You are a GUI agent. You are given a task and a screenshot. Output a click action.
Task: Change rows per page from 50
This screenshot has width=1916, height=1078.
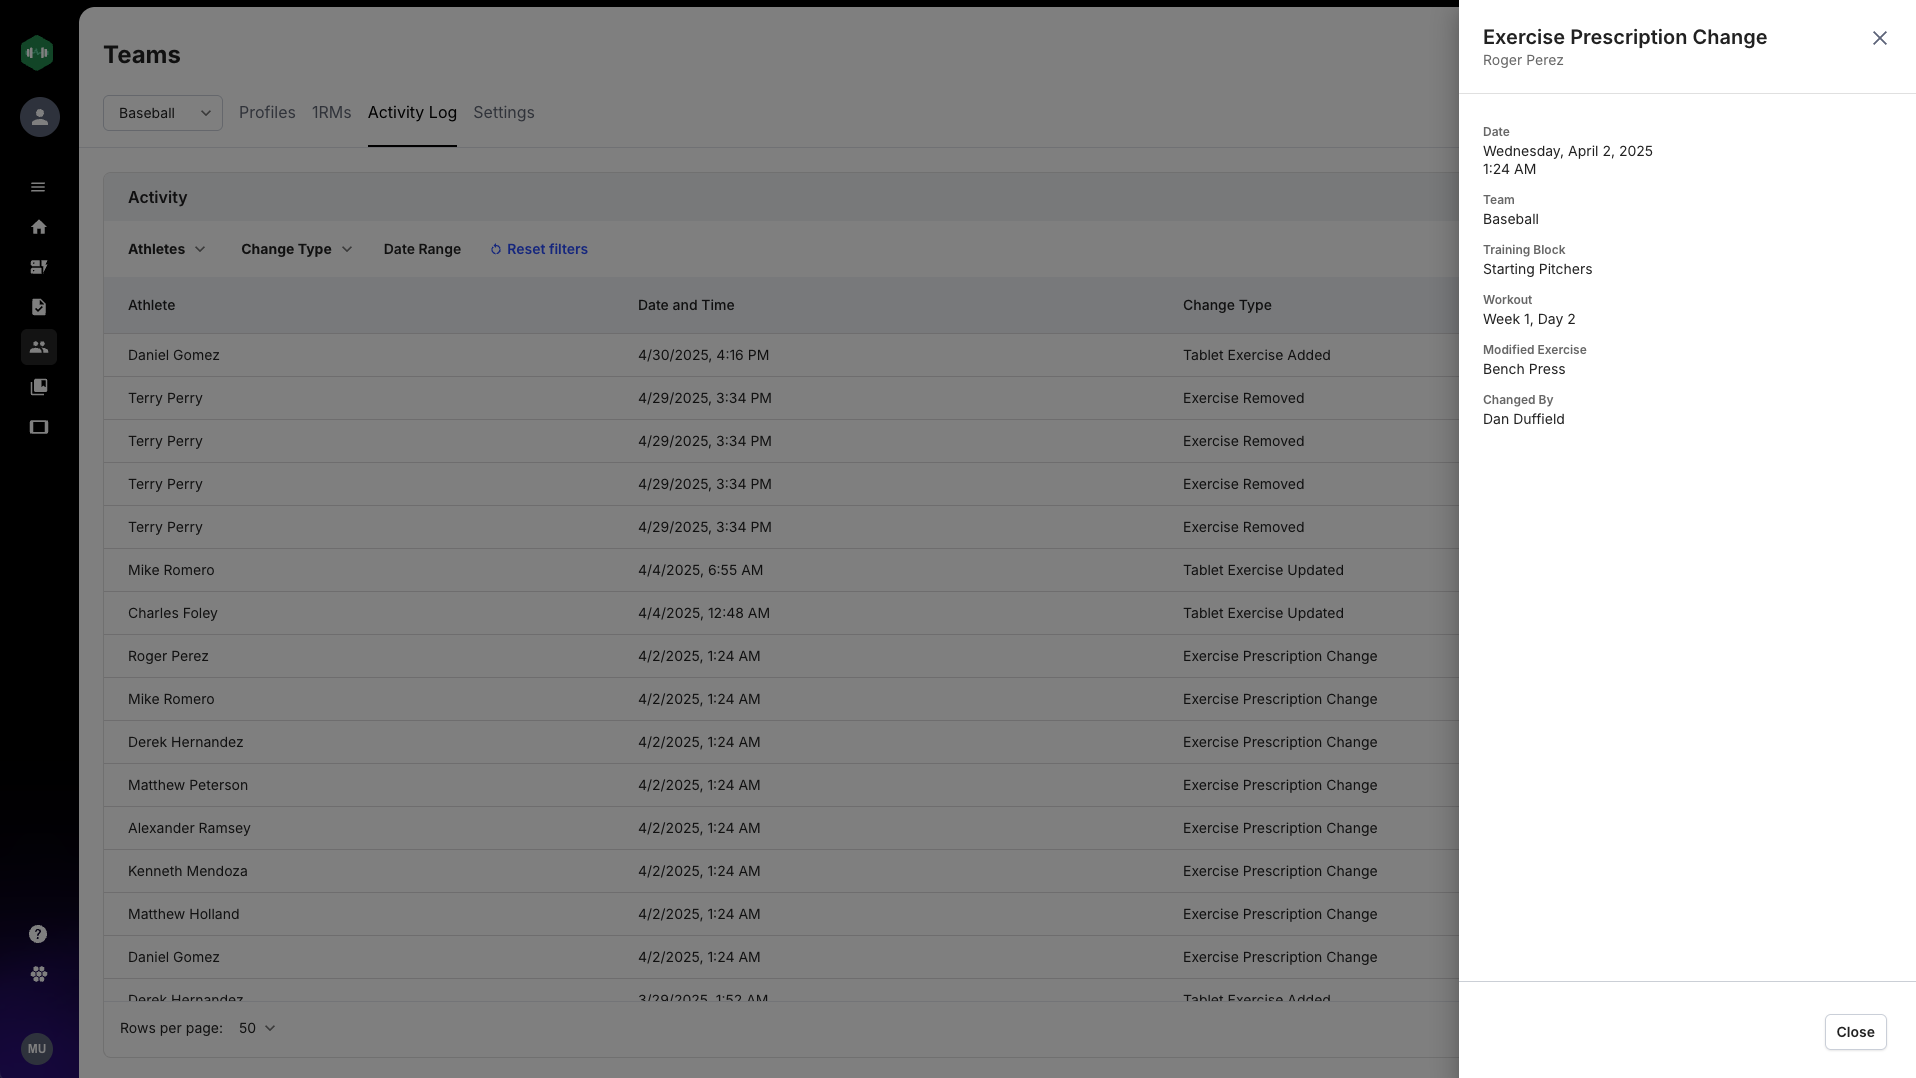(257, 1028)
